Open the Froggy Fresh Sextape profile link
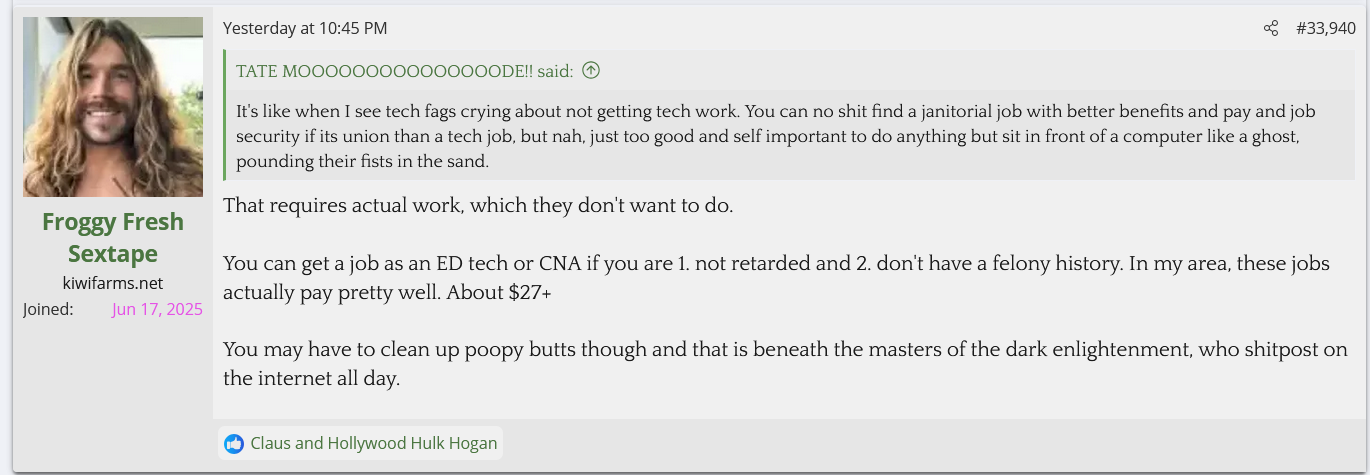The width and height of the screenshot is (1370, 475). (113, 237)
